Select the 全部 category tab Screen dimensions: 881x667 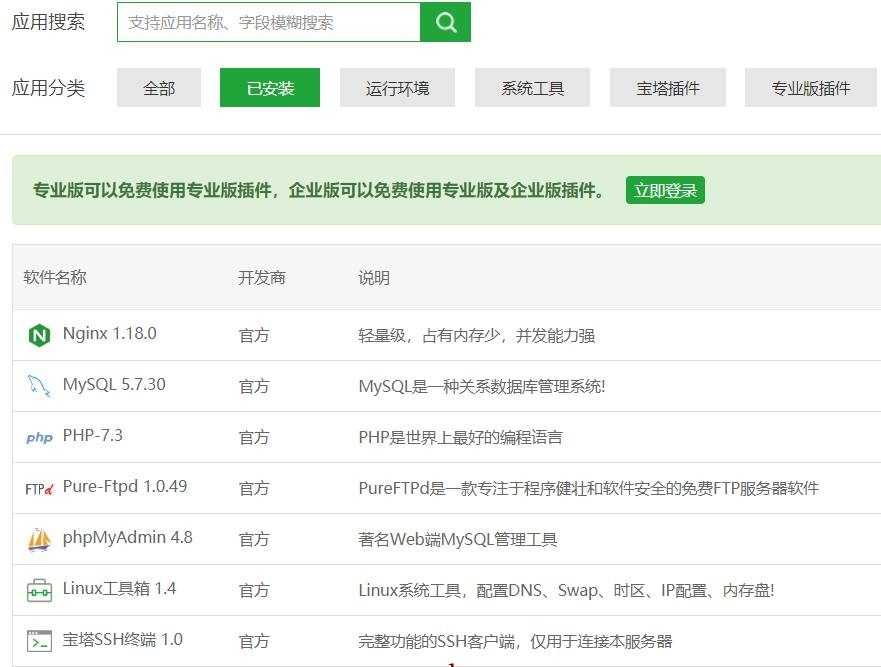coord(159,88)
